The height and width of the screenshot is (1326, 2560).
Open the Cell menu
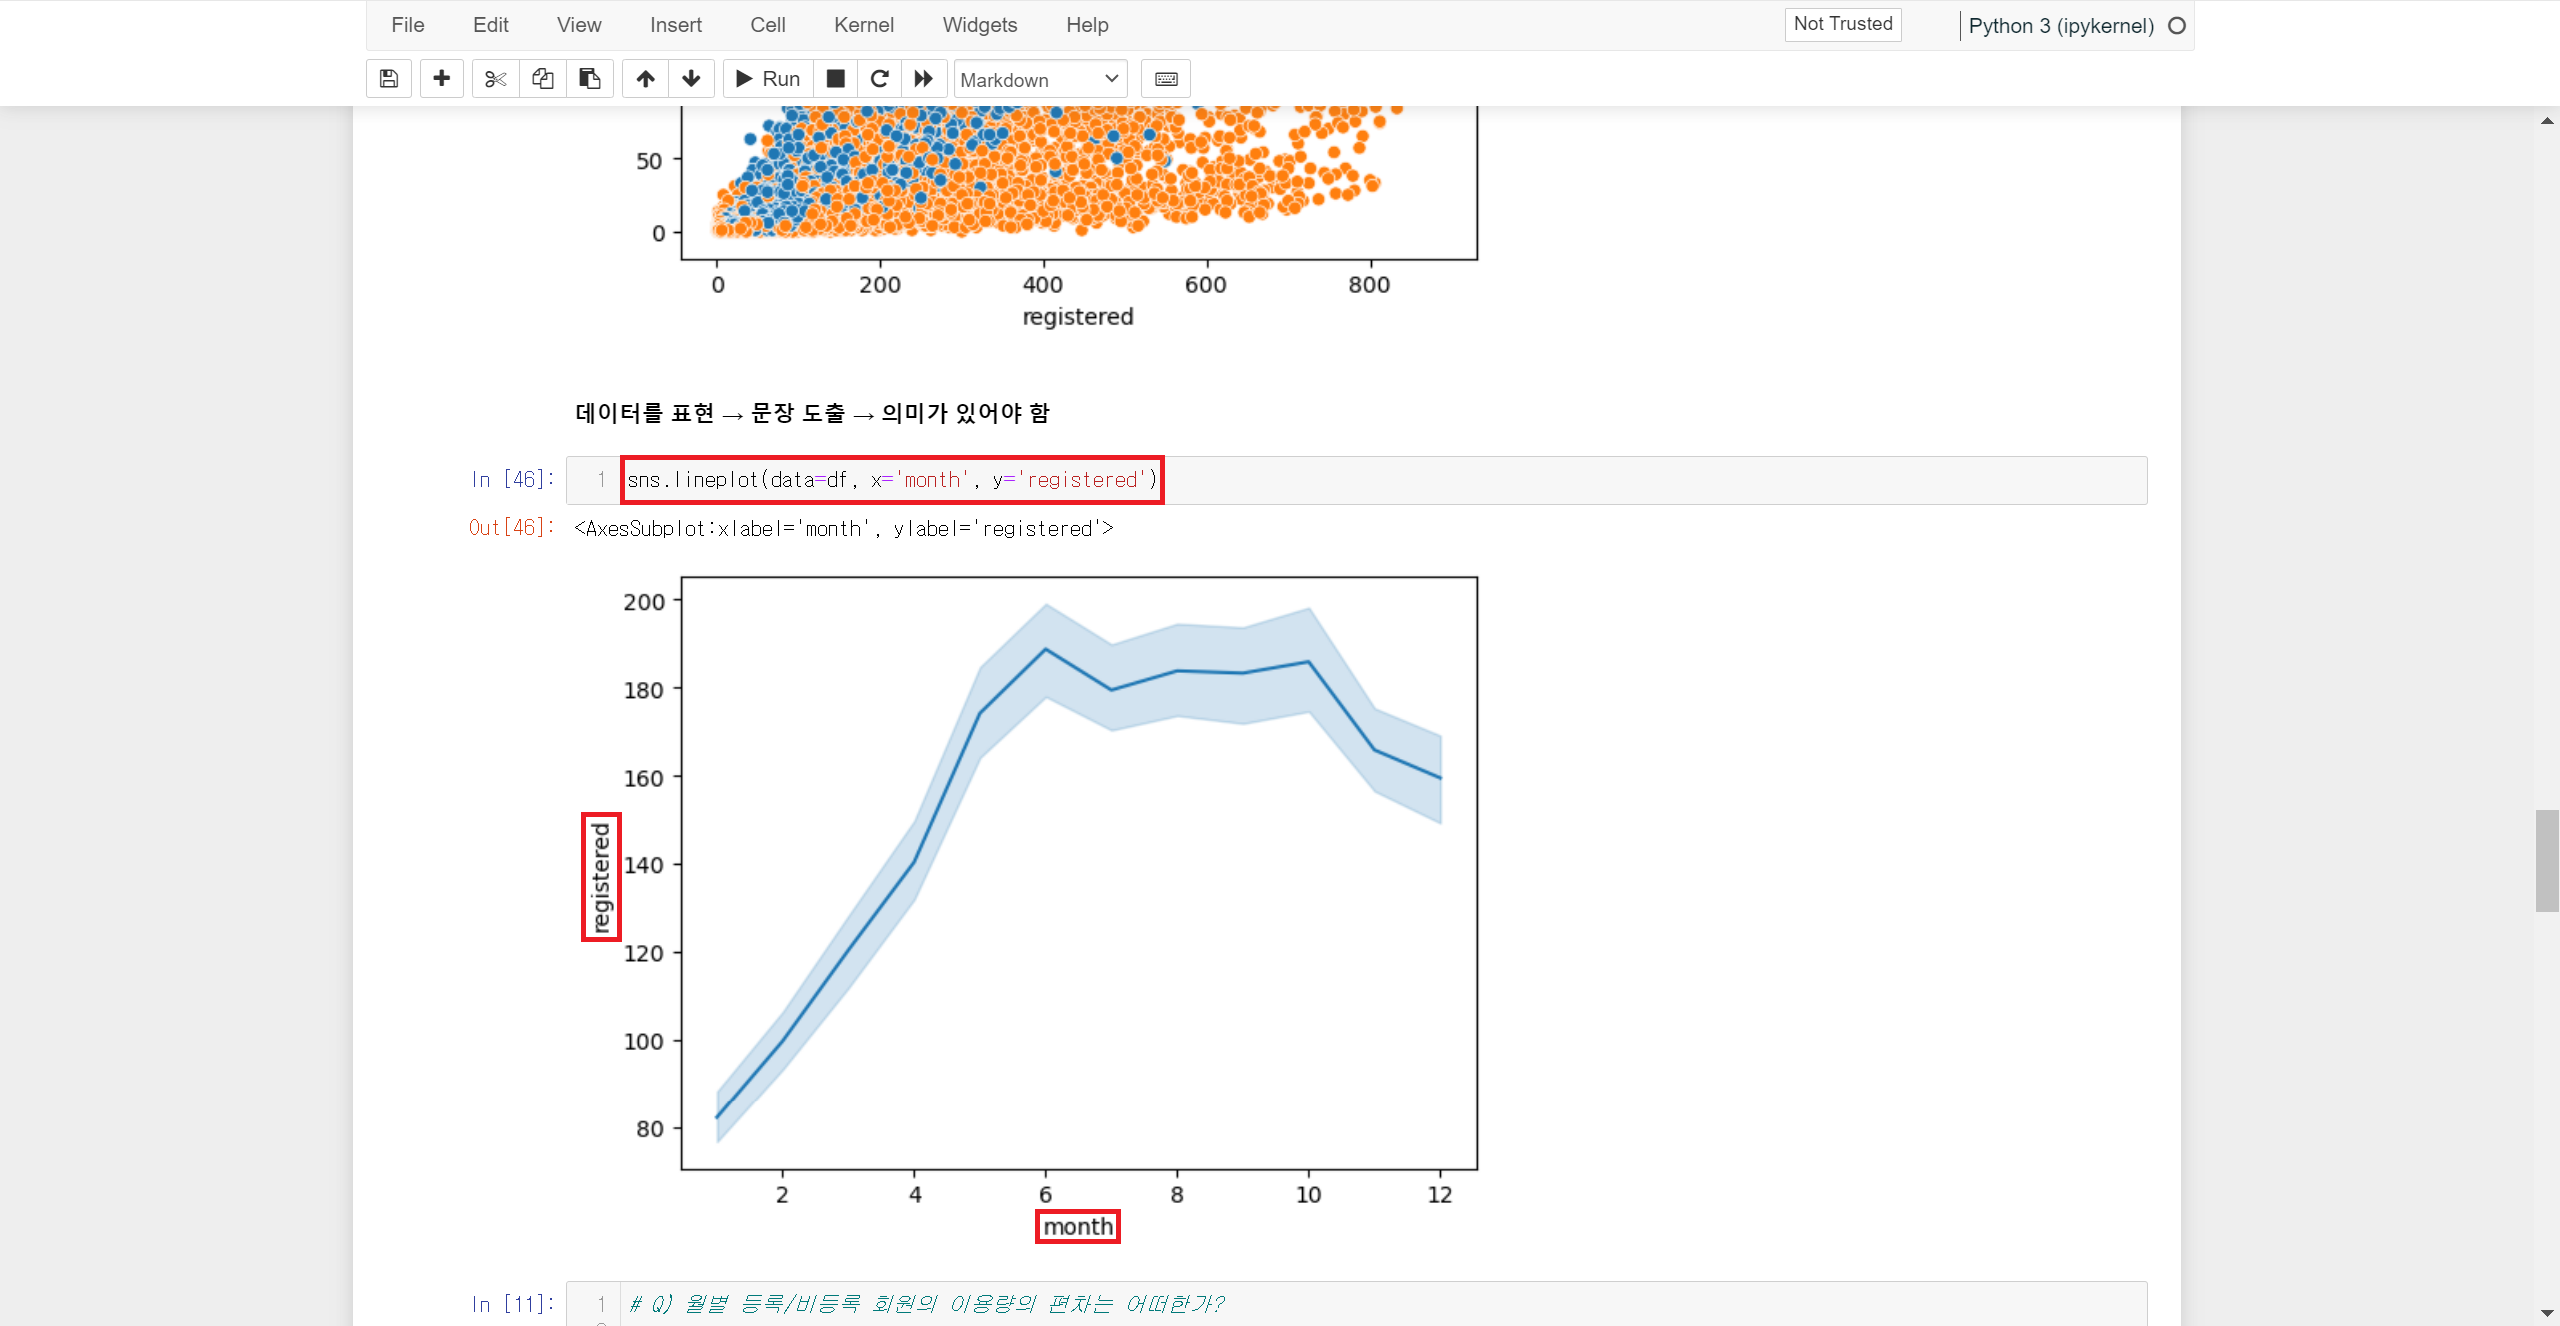click(x=767, y=25)
